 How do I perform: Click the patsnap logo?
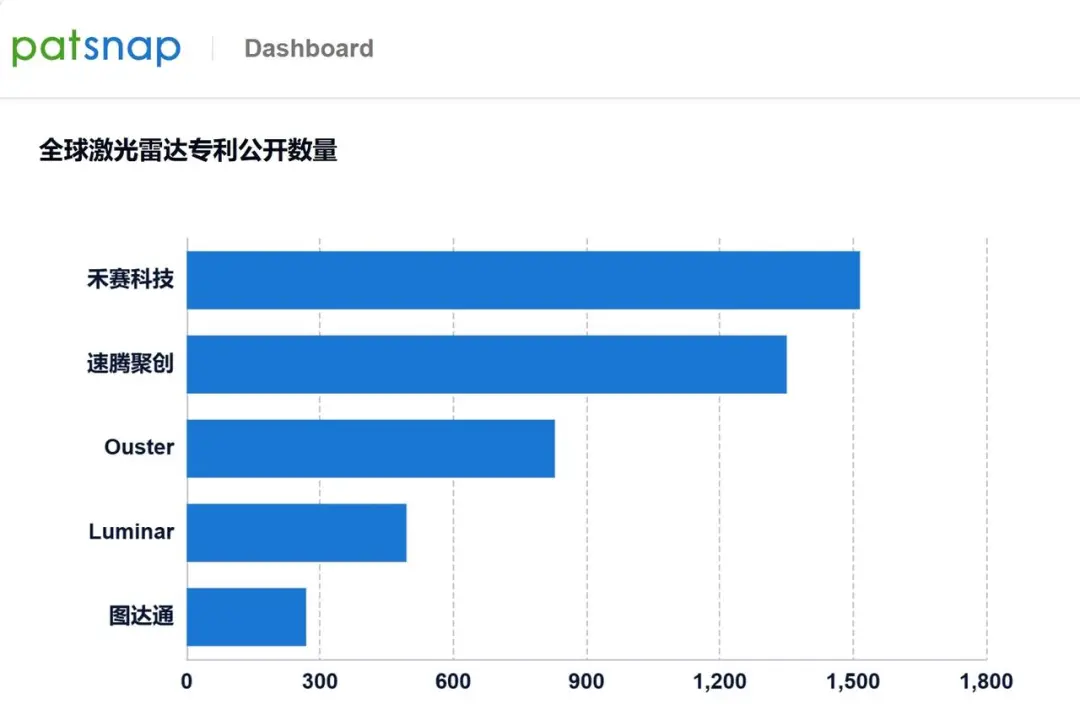[x=96, y=48]
